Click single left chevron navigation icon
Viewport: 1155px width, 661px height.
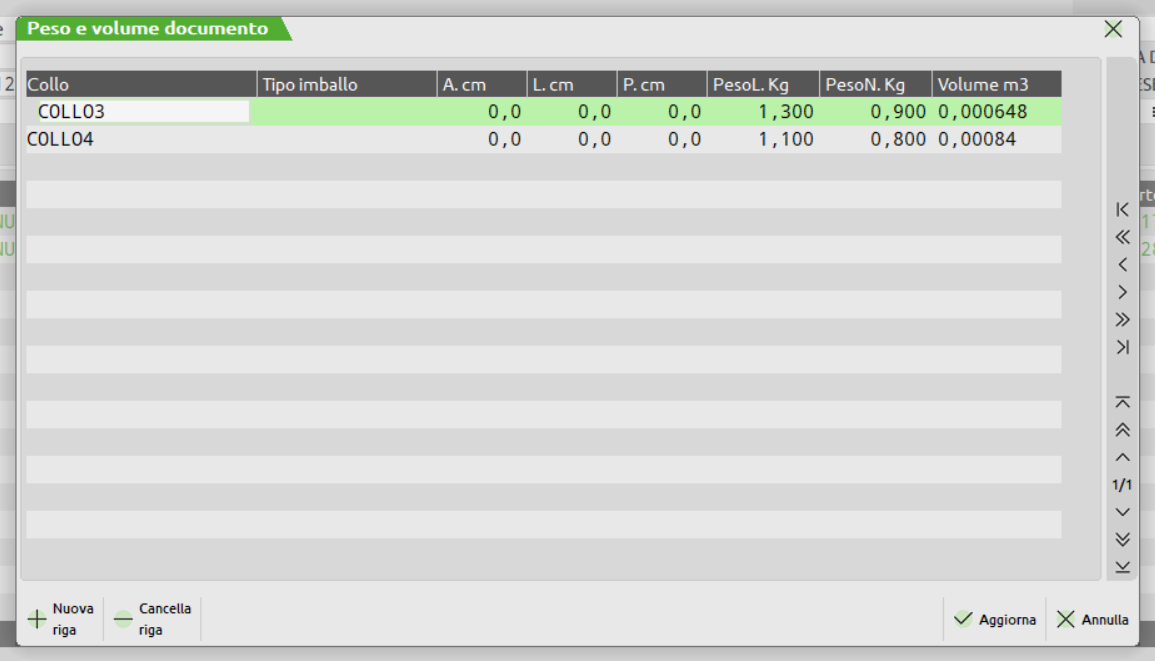coord(1122,265)
